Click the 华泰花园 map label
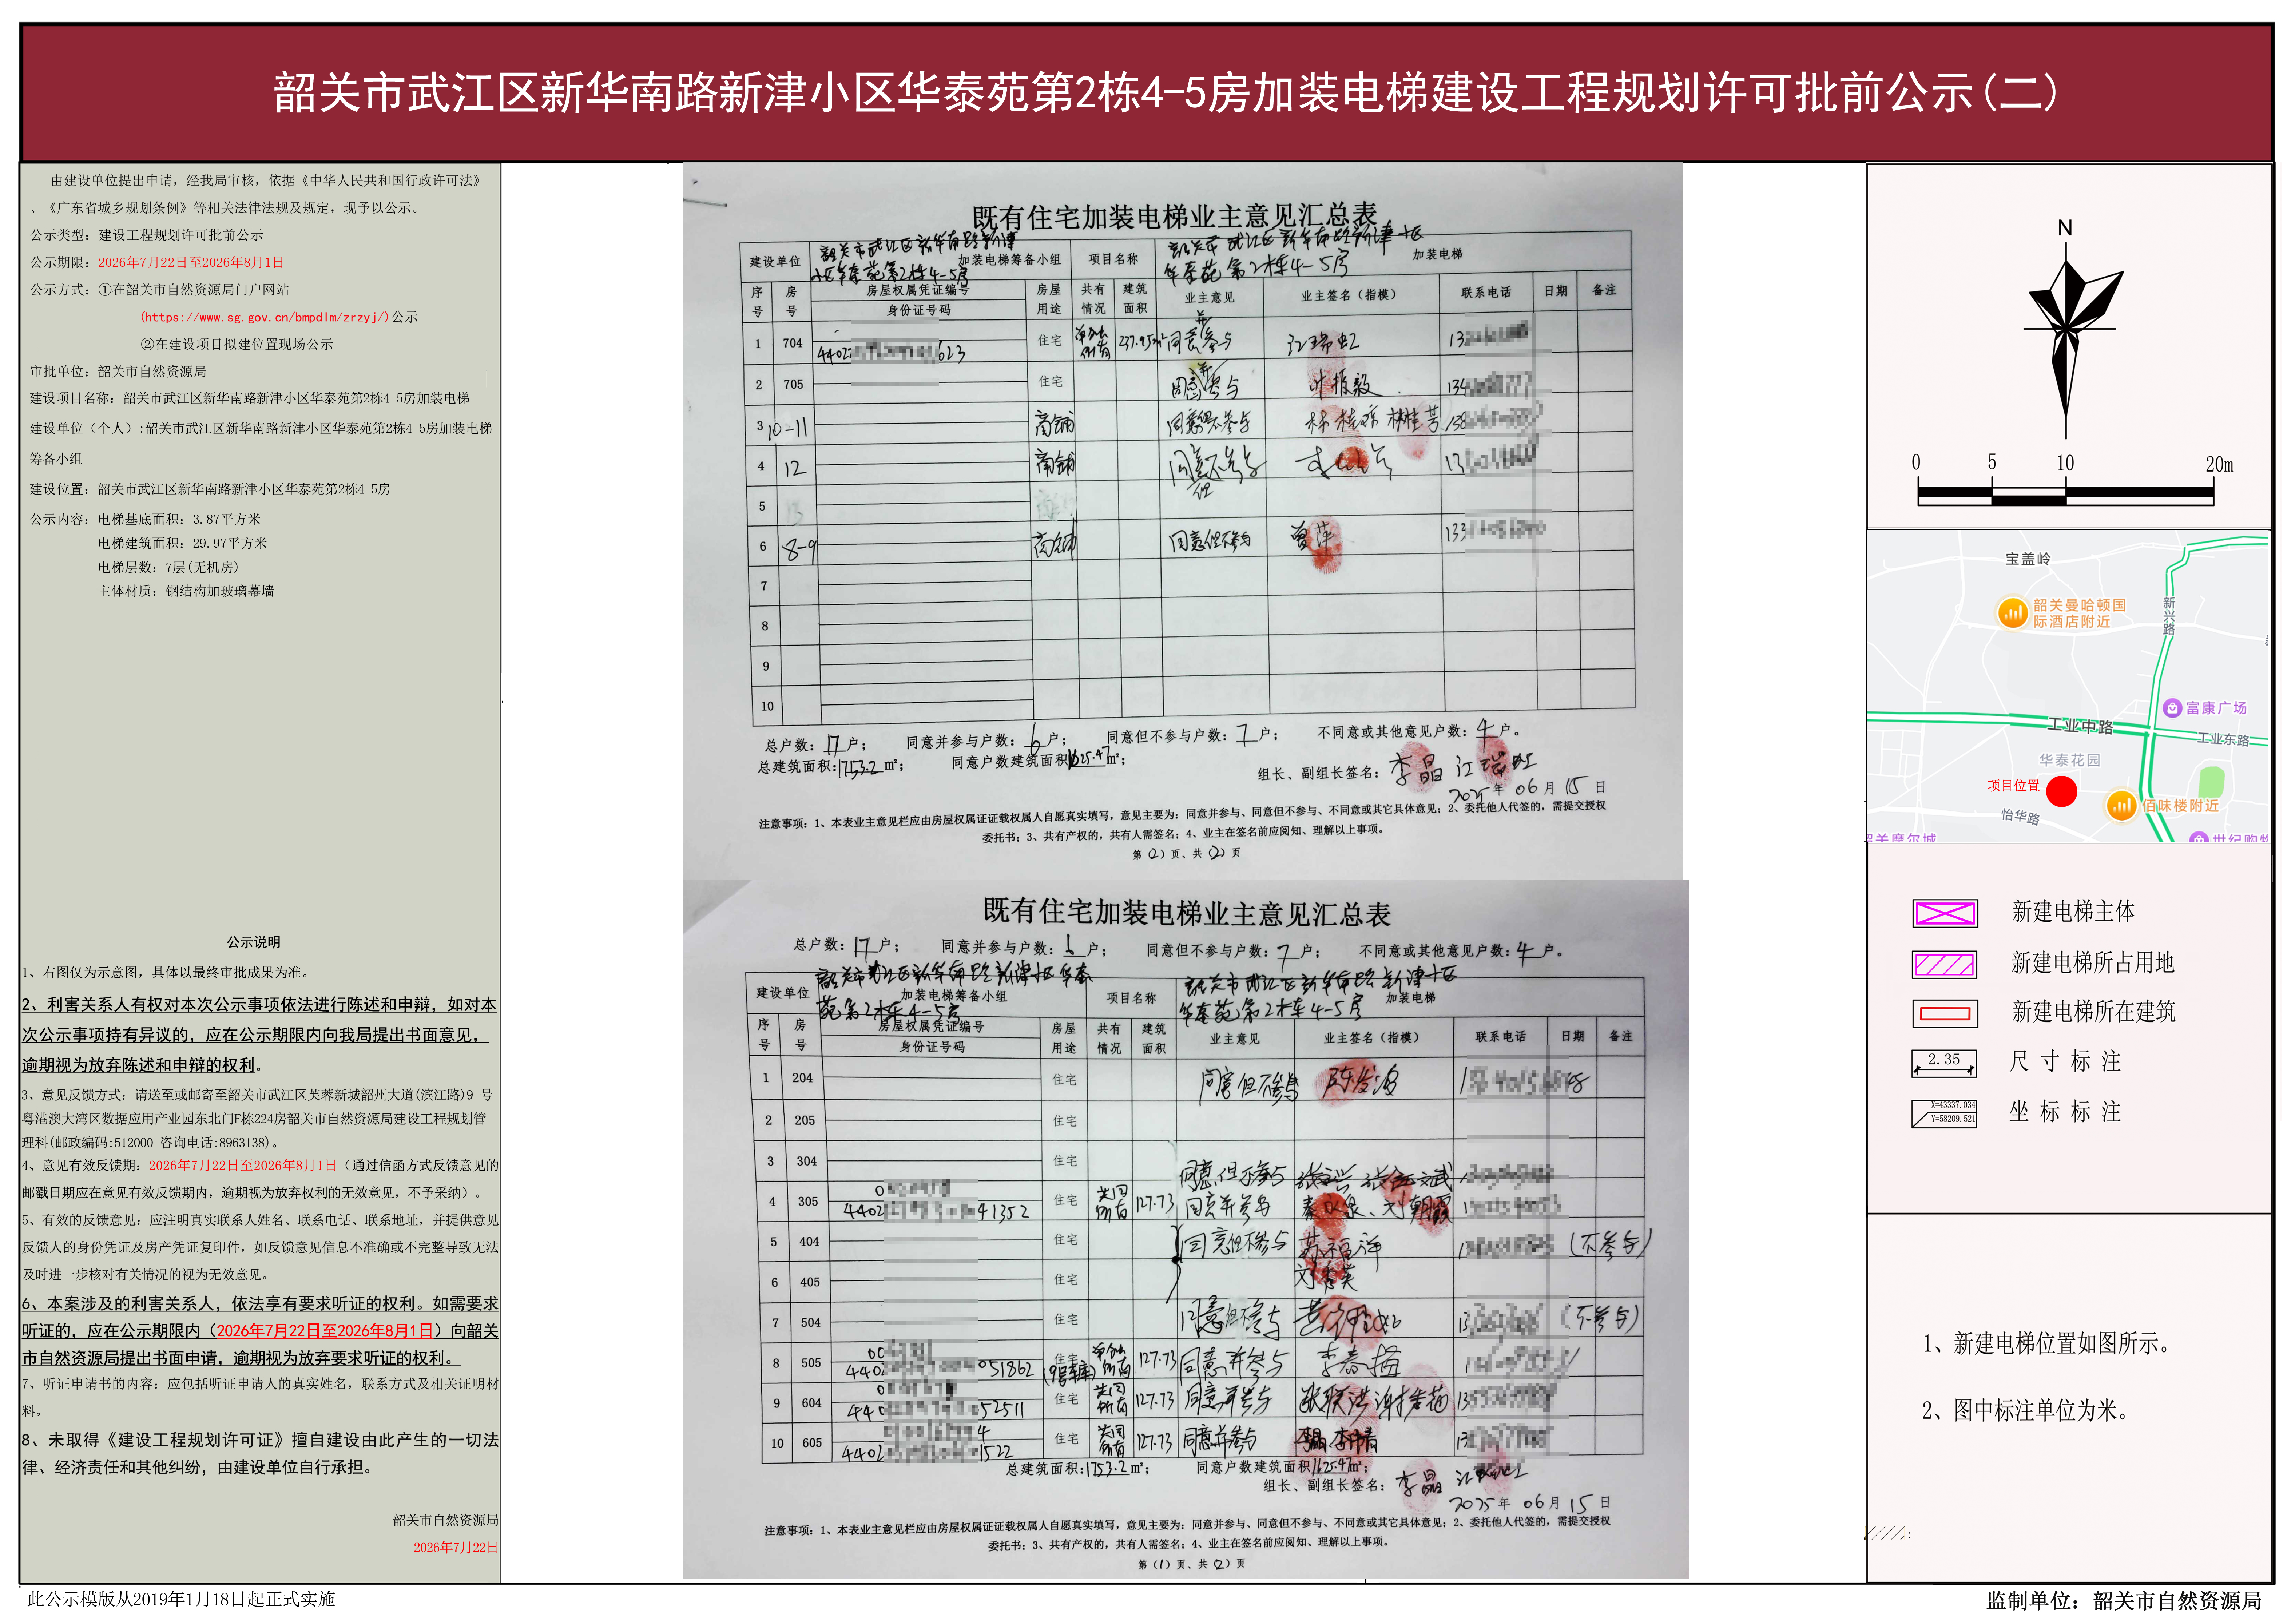The image size is (2295, 1624). (x=2070, y=760)
